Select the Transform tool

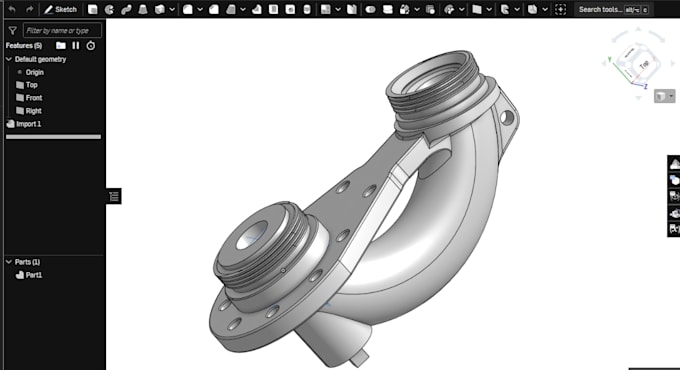pos(405,9)
